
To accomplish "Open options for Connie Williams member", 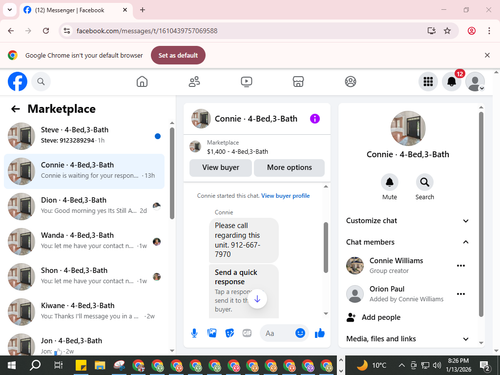I will 461,266.
